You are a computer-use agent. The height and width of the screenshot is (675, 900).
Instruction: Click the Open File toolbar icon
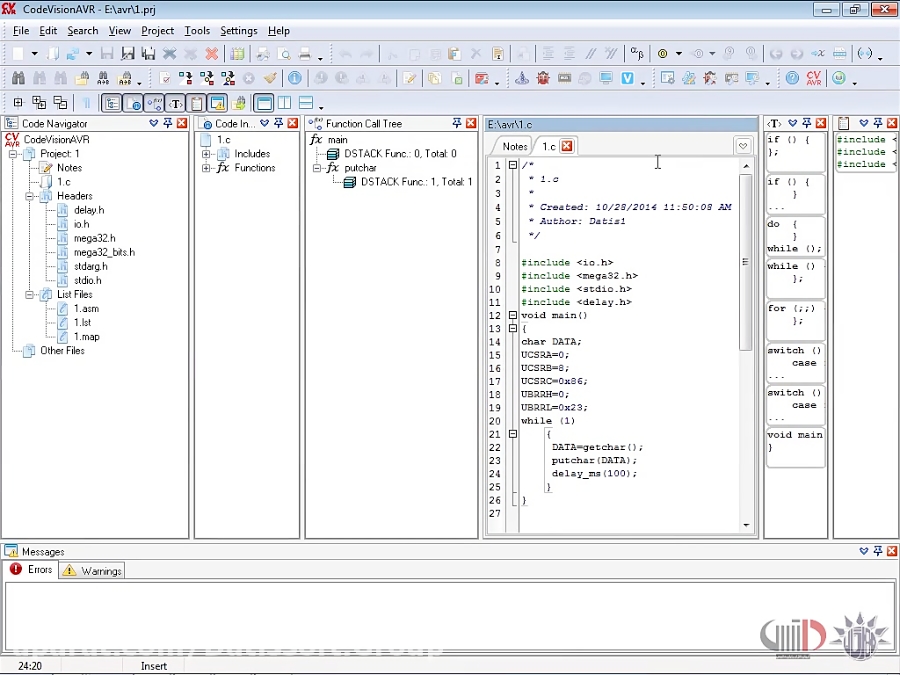(x=52, y=53)
